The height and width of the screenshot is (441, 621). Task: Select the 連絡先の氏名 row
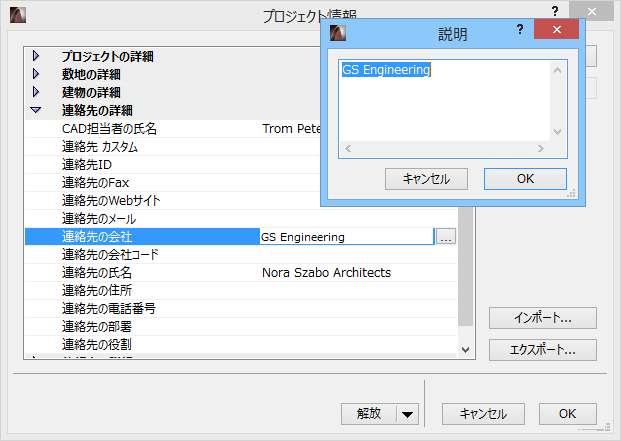tap(241, 272)
